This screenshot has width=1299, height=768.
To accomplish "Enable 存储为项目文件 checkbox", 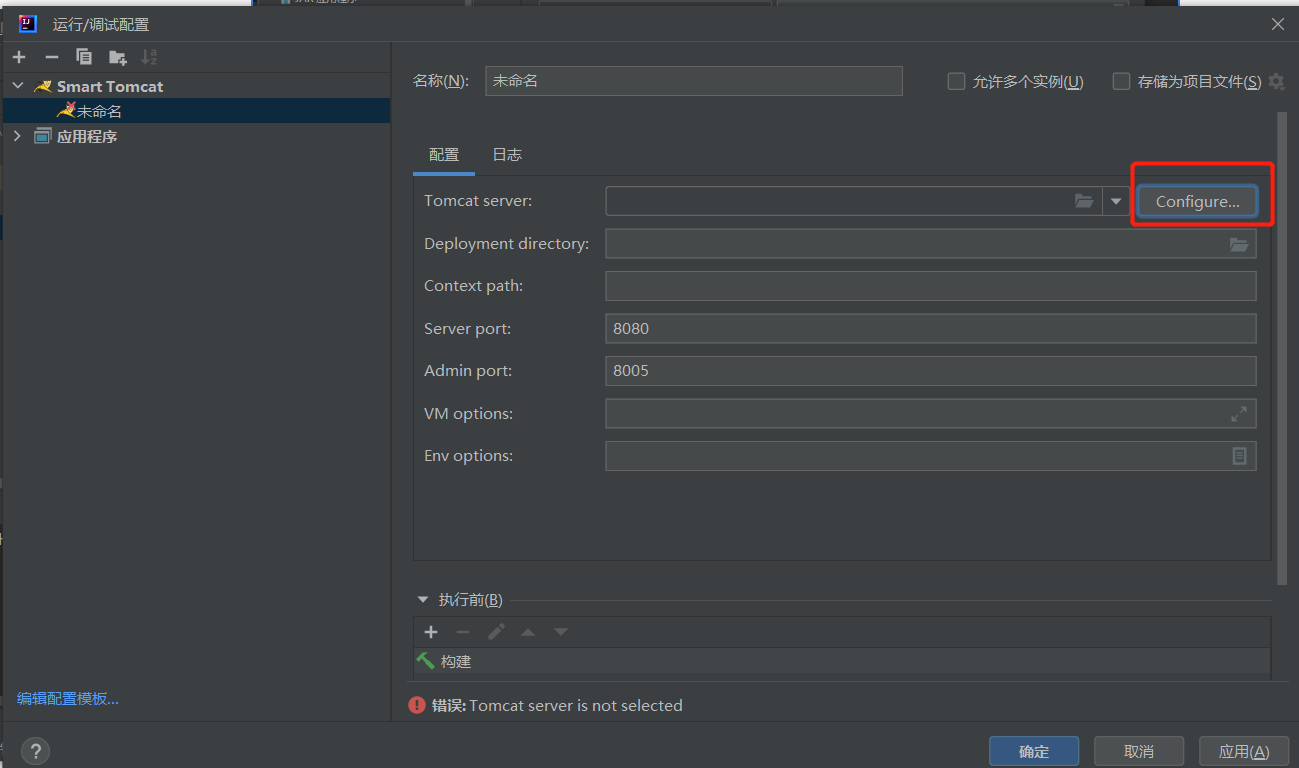I will [1121, 82].
